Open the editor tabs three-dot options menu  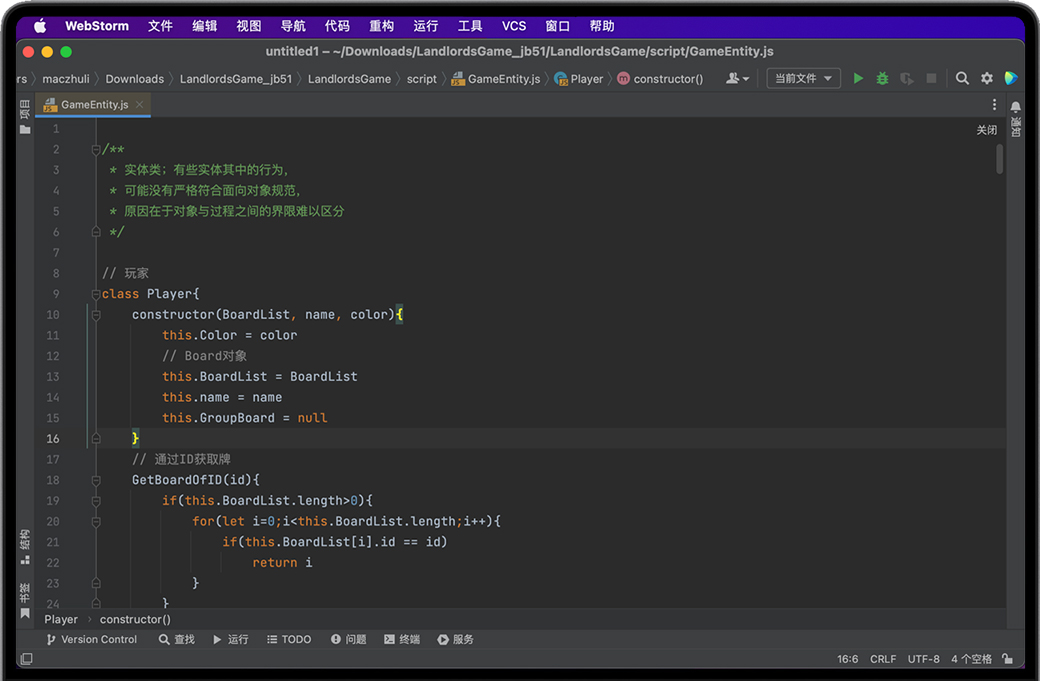click(994, 104)
